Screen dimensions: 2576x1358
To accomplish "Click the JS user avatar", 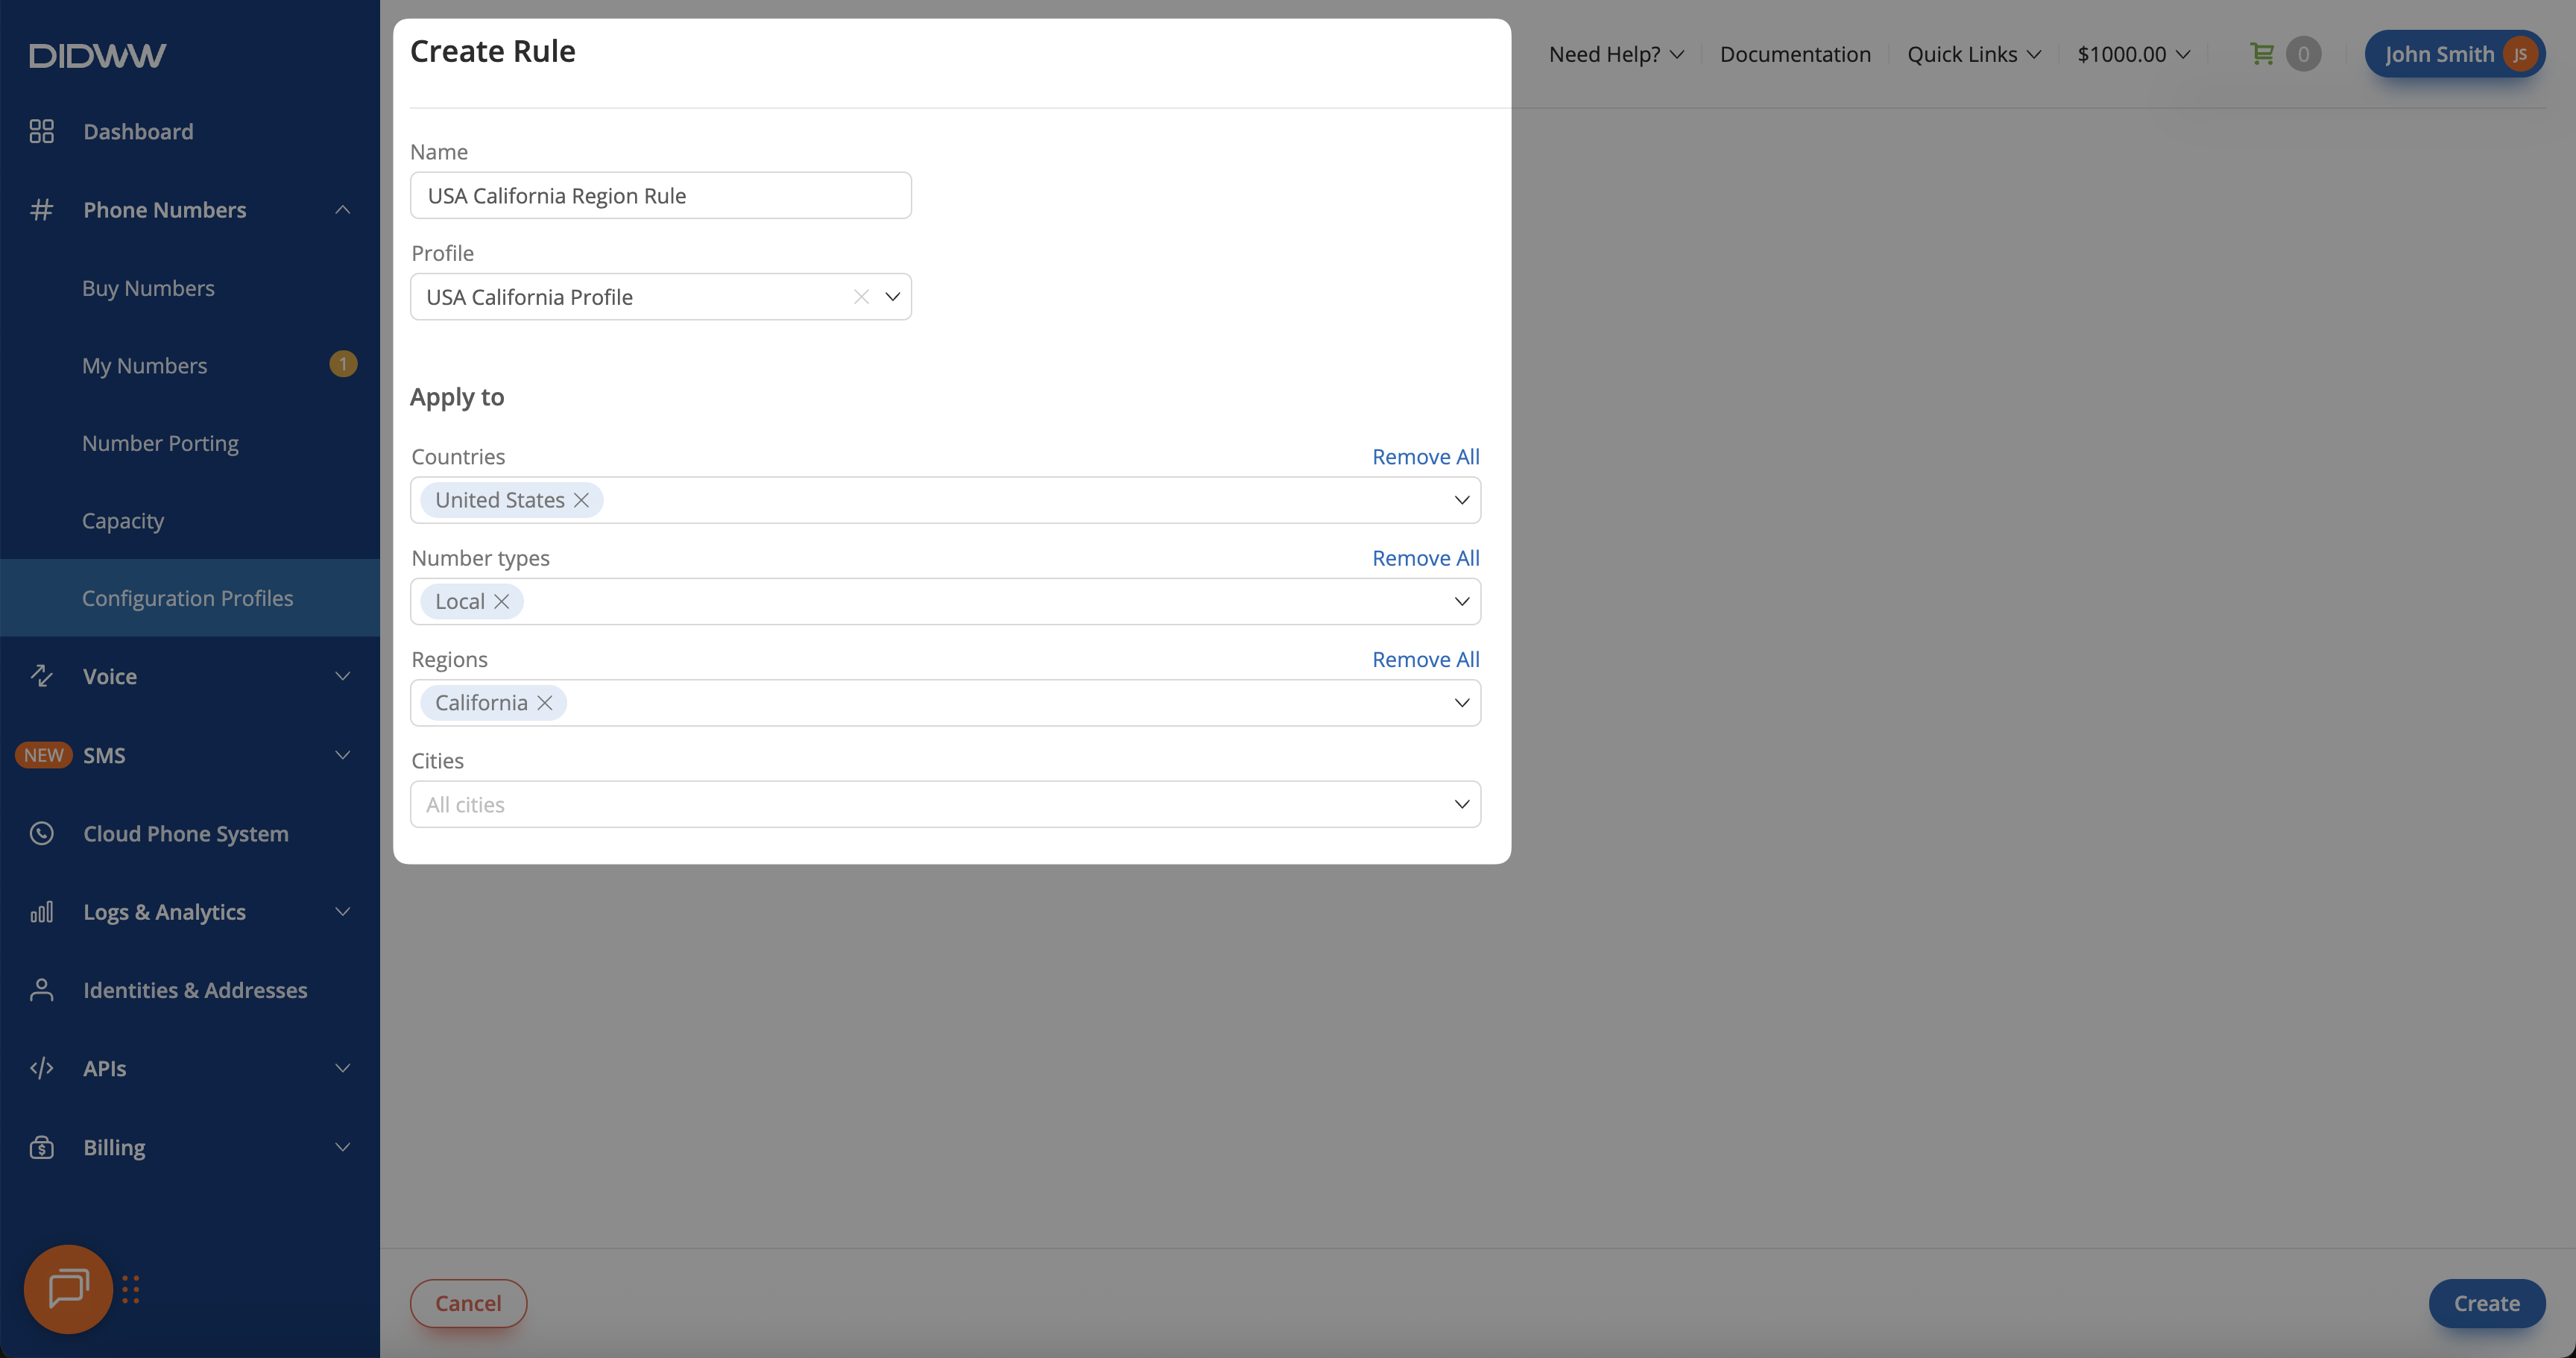I will coord(2520,54).
